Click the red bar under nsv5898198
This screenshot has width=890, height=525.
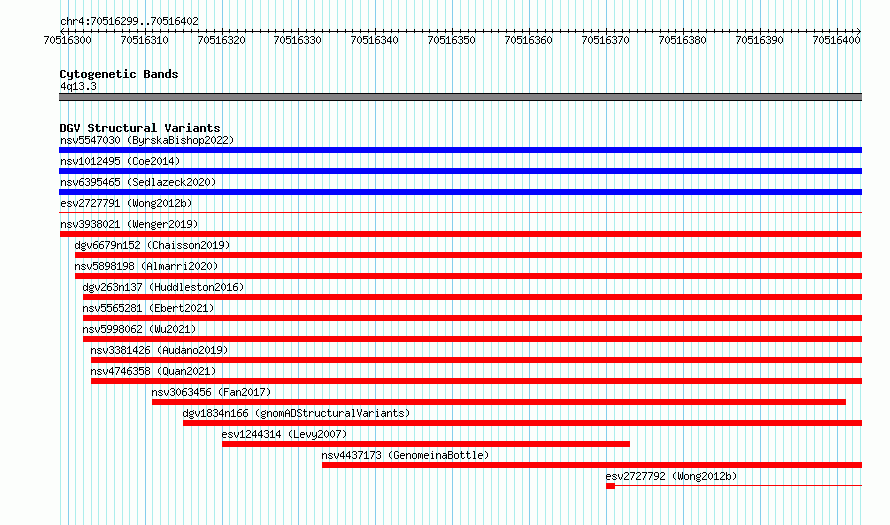pos(468,276)
